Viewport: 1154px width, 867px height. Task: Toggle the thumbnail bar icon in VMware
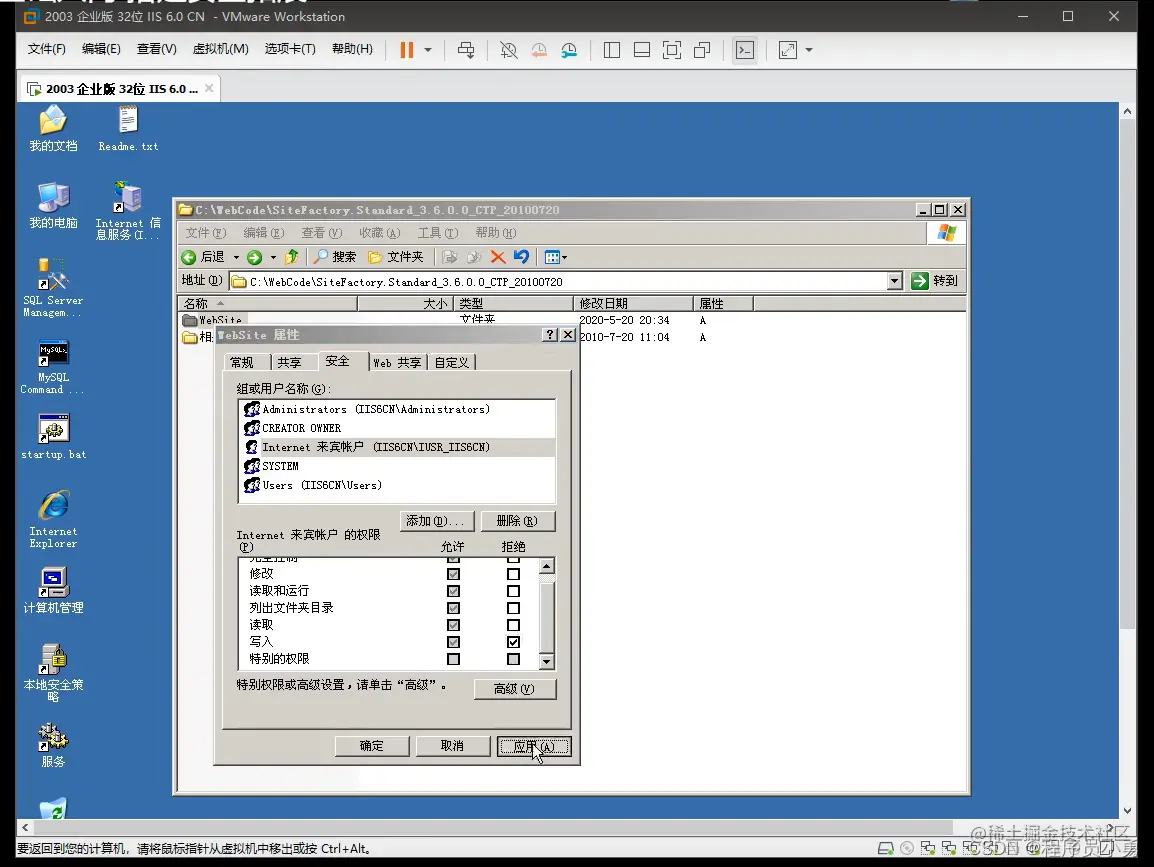(642, 50)
